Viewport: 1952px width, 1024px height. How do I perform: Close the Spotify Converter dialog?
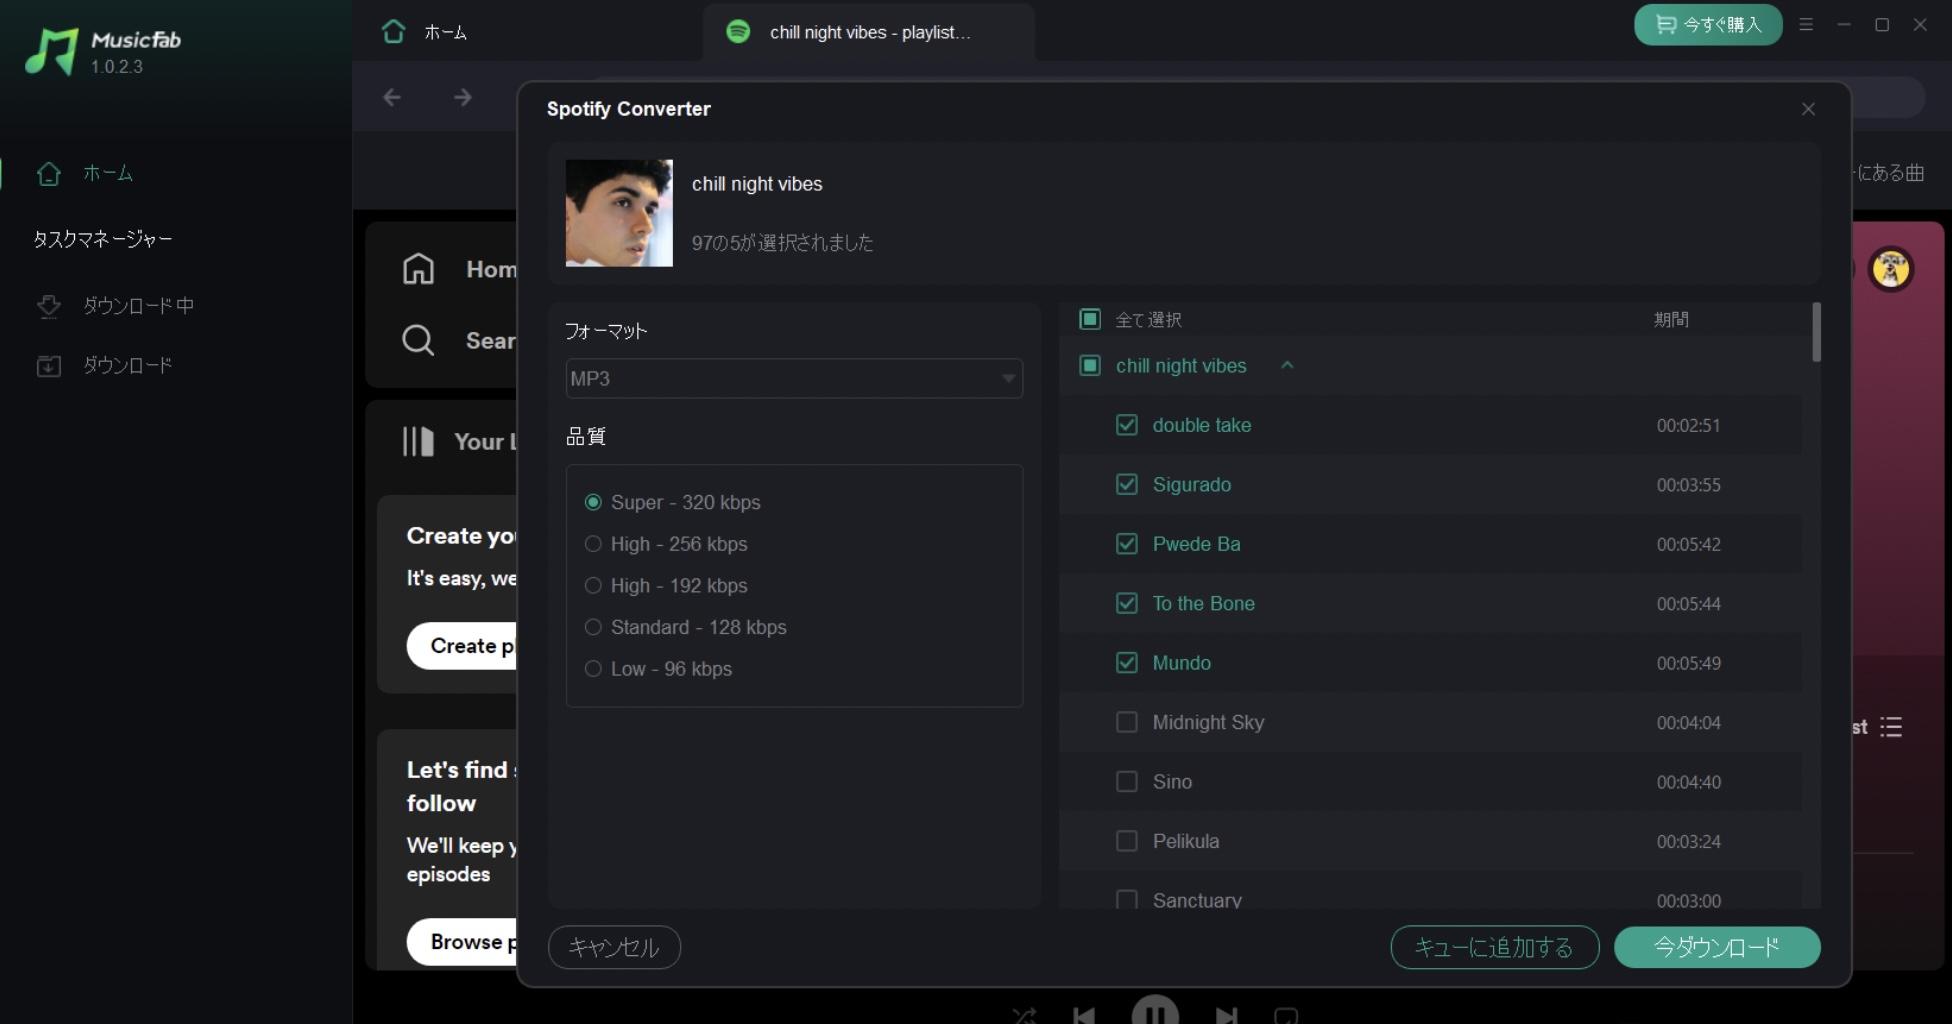click(1808, 109)
